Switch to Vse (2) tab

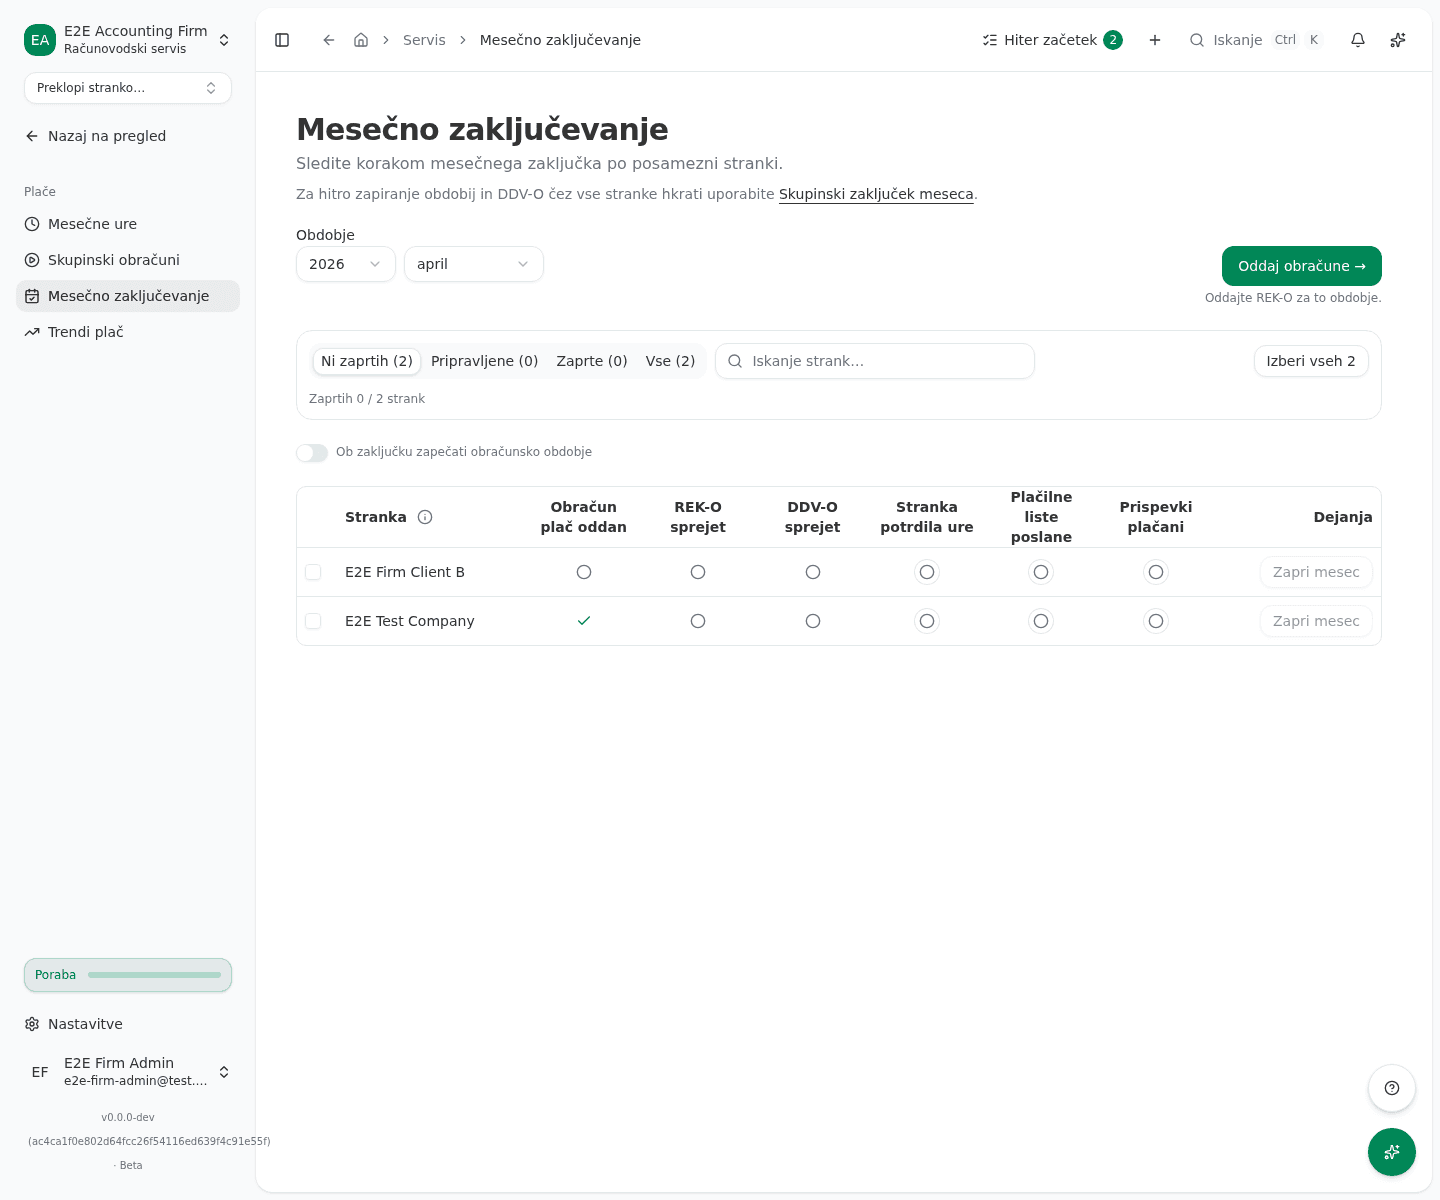click(670, 361)
